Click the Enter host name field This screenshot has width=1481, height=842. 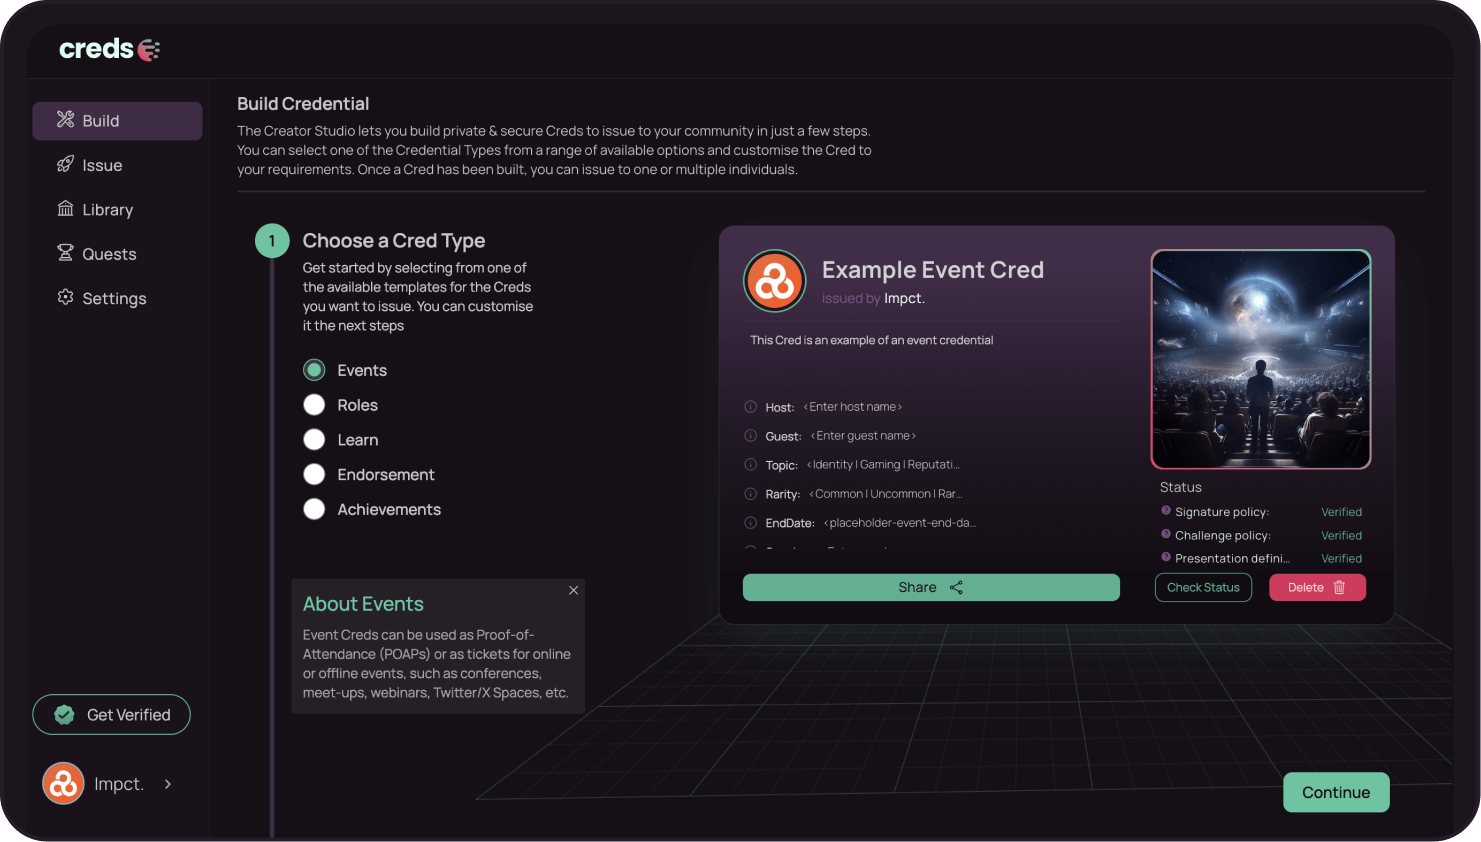coord(855,407)
